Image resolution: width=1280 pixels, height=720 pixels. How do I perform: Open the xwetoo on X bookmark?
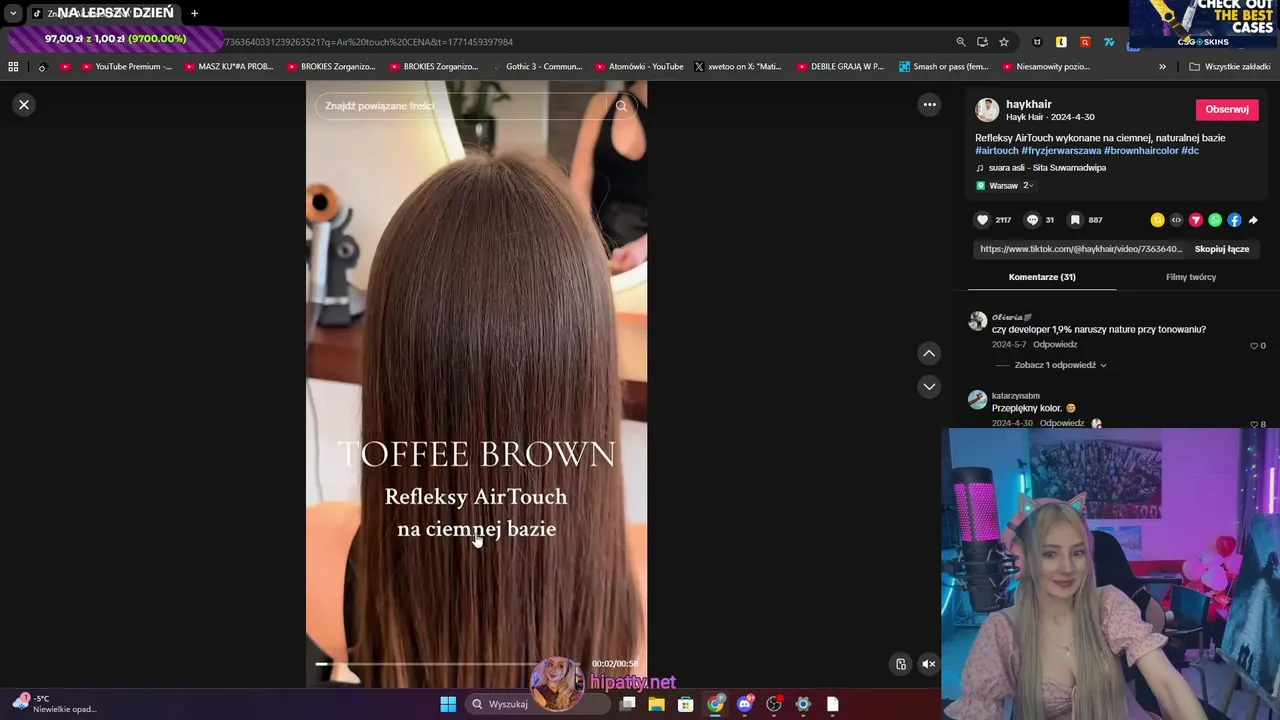[x=738, y=67]
